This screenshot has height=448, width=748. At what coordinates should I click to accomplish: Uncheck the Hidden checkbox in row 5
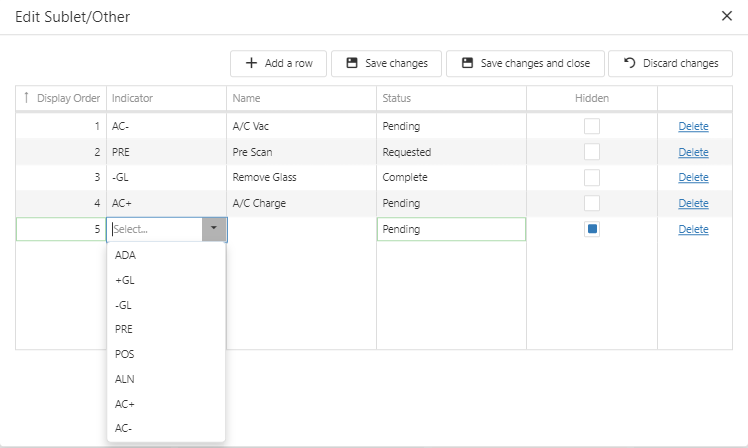click(x=592, y=229)
